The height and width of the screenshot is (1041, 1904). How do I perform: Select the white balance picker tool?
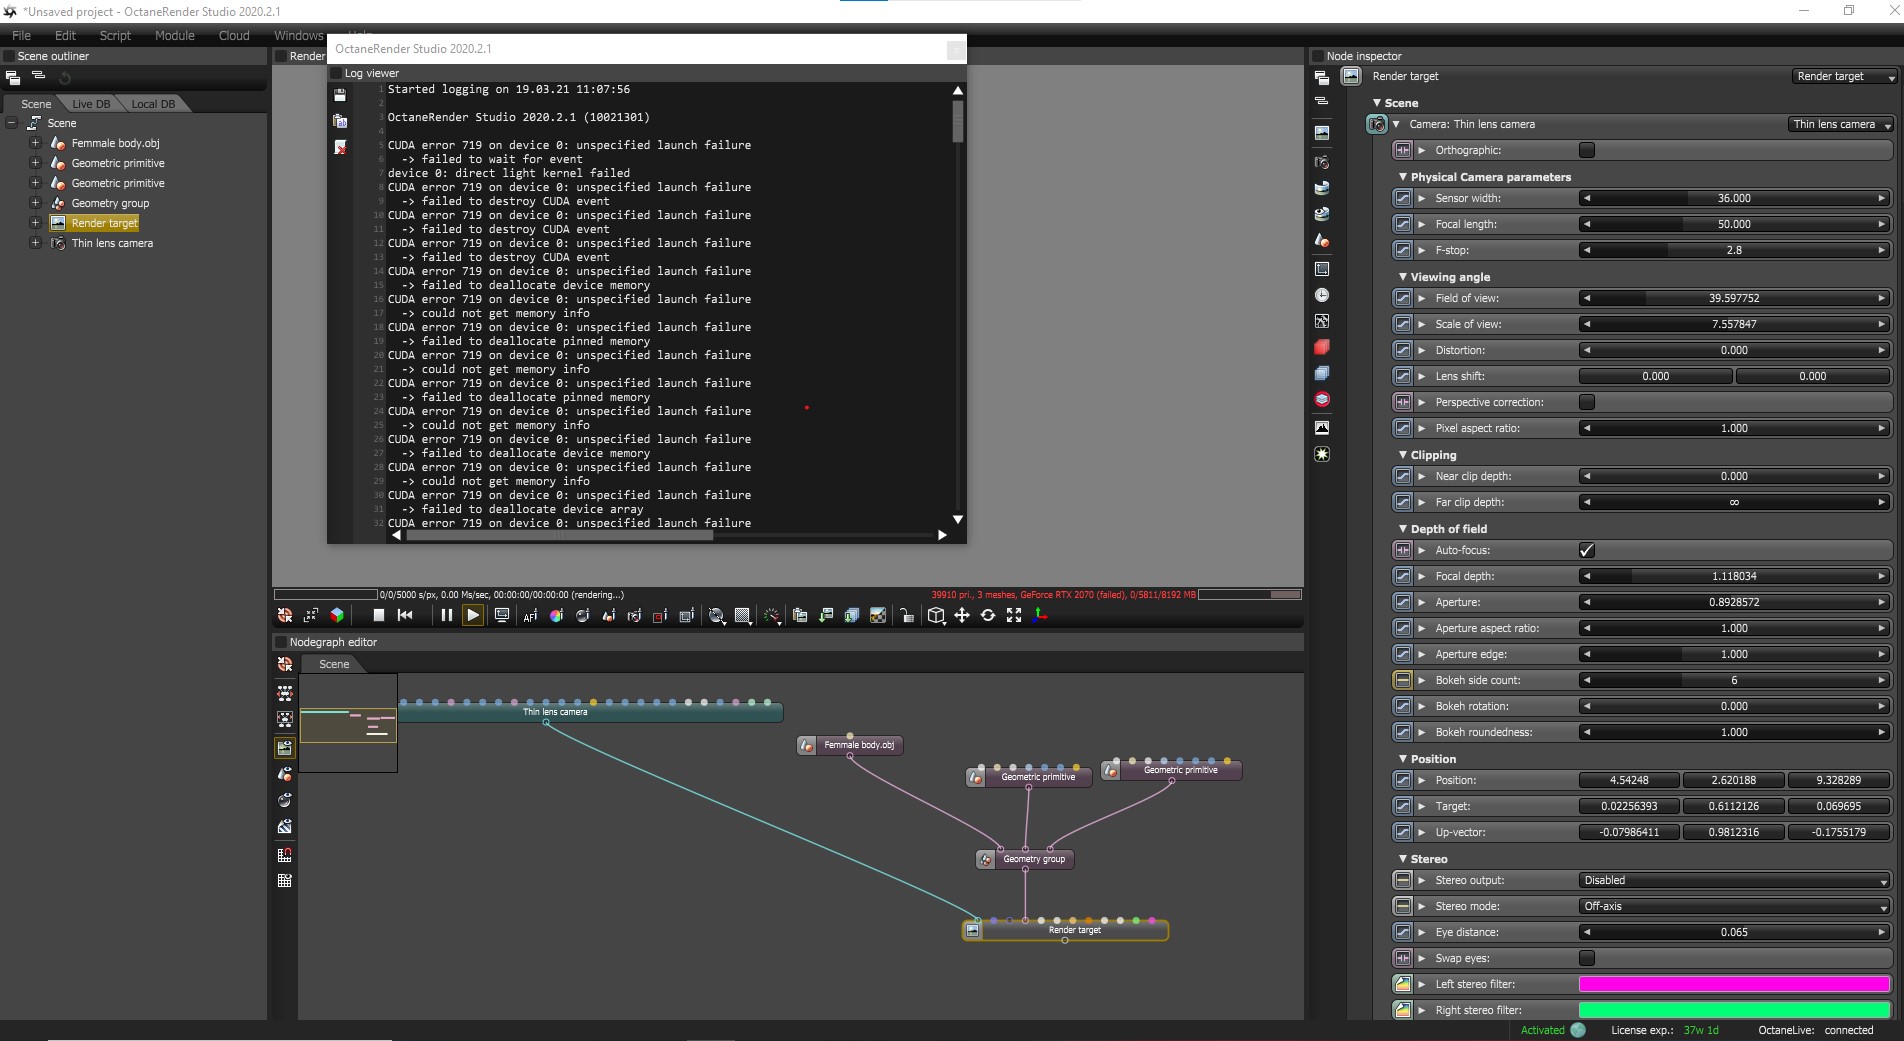(x=556, y=616)
